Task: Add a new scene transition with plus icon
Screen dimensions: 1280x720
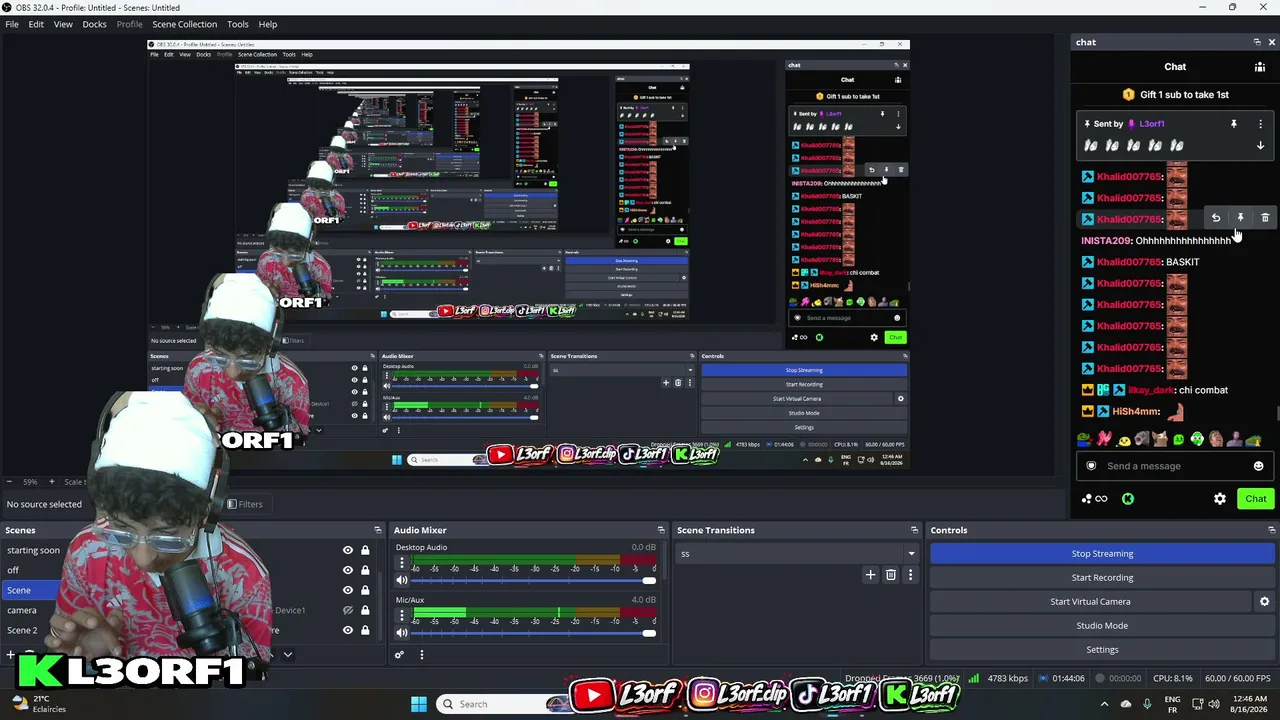Action: click(x=870, y=575)
